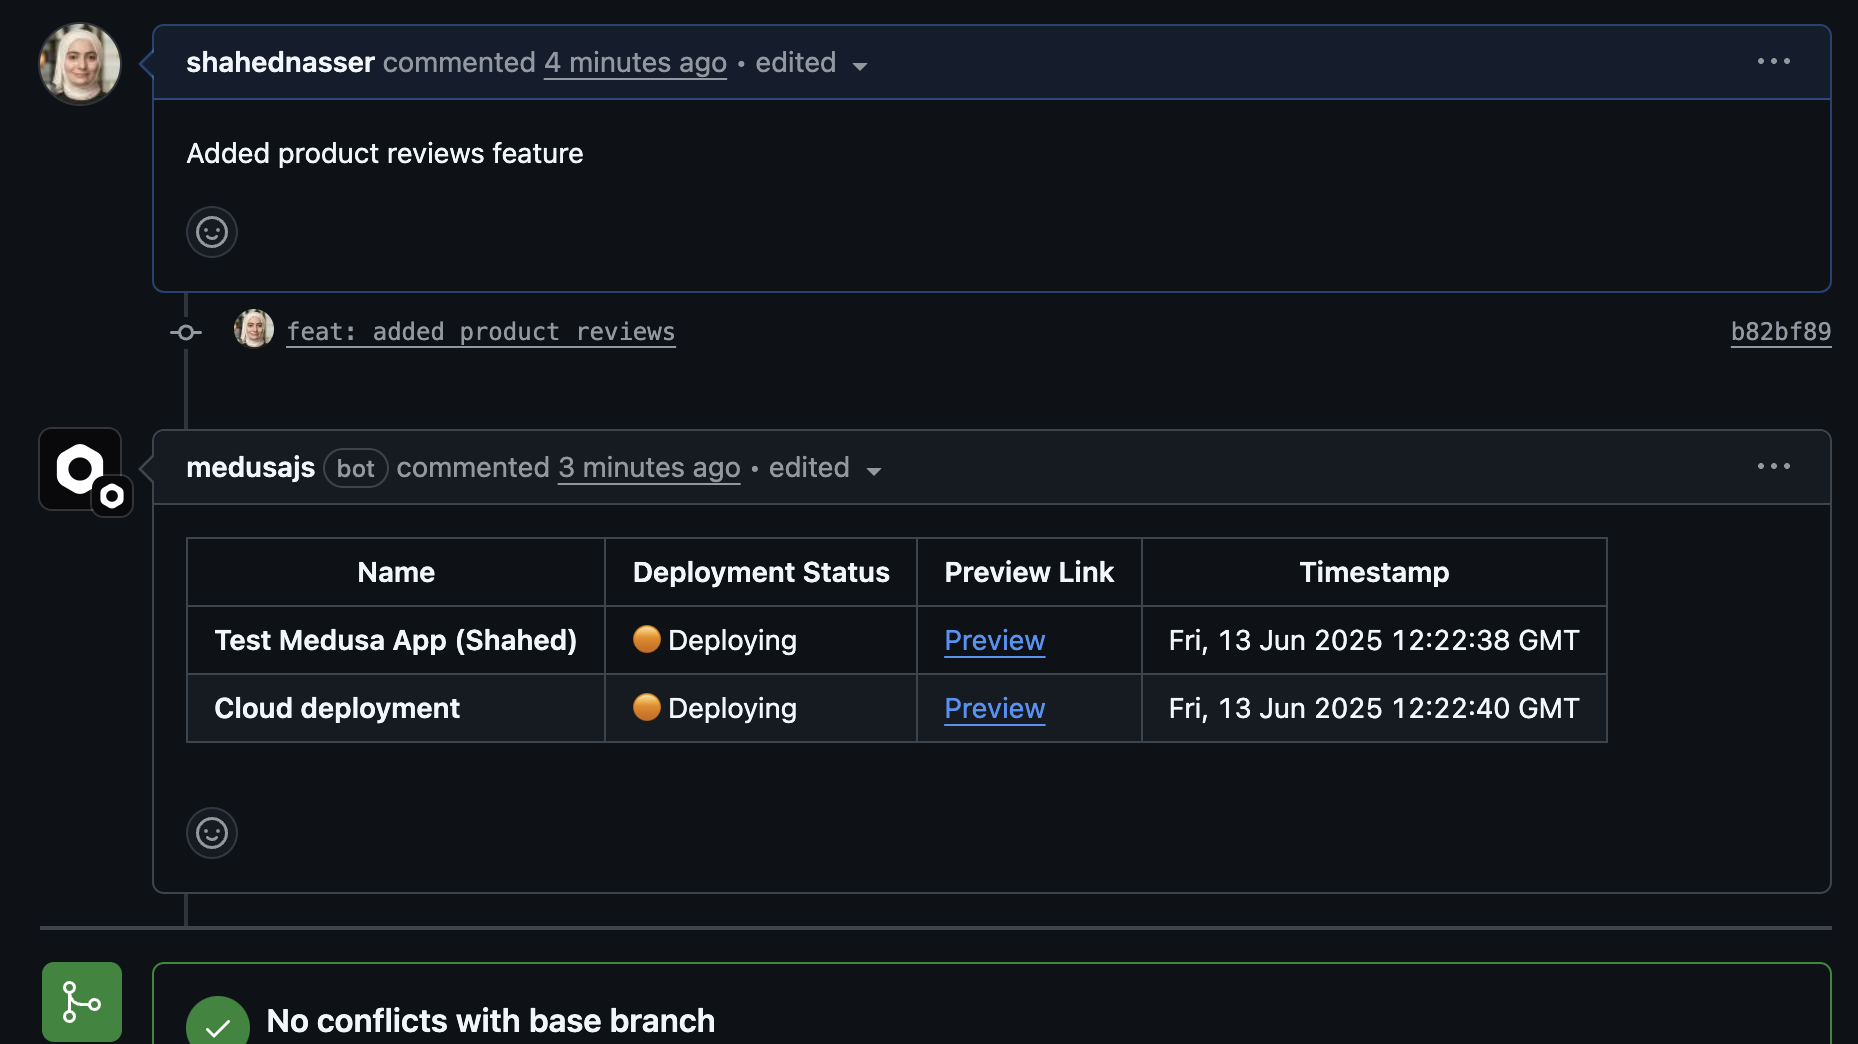Open the Preview link for Test Medusa App
Screen dimensions: 1858x1044
(x=993, y=640)
